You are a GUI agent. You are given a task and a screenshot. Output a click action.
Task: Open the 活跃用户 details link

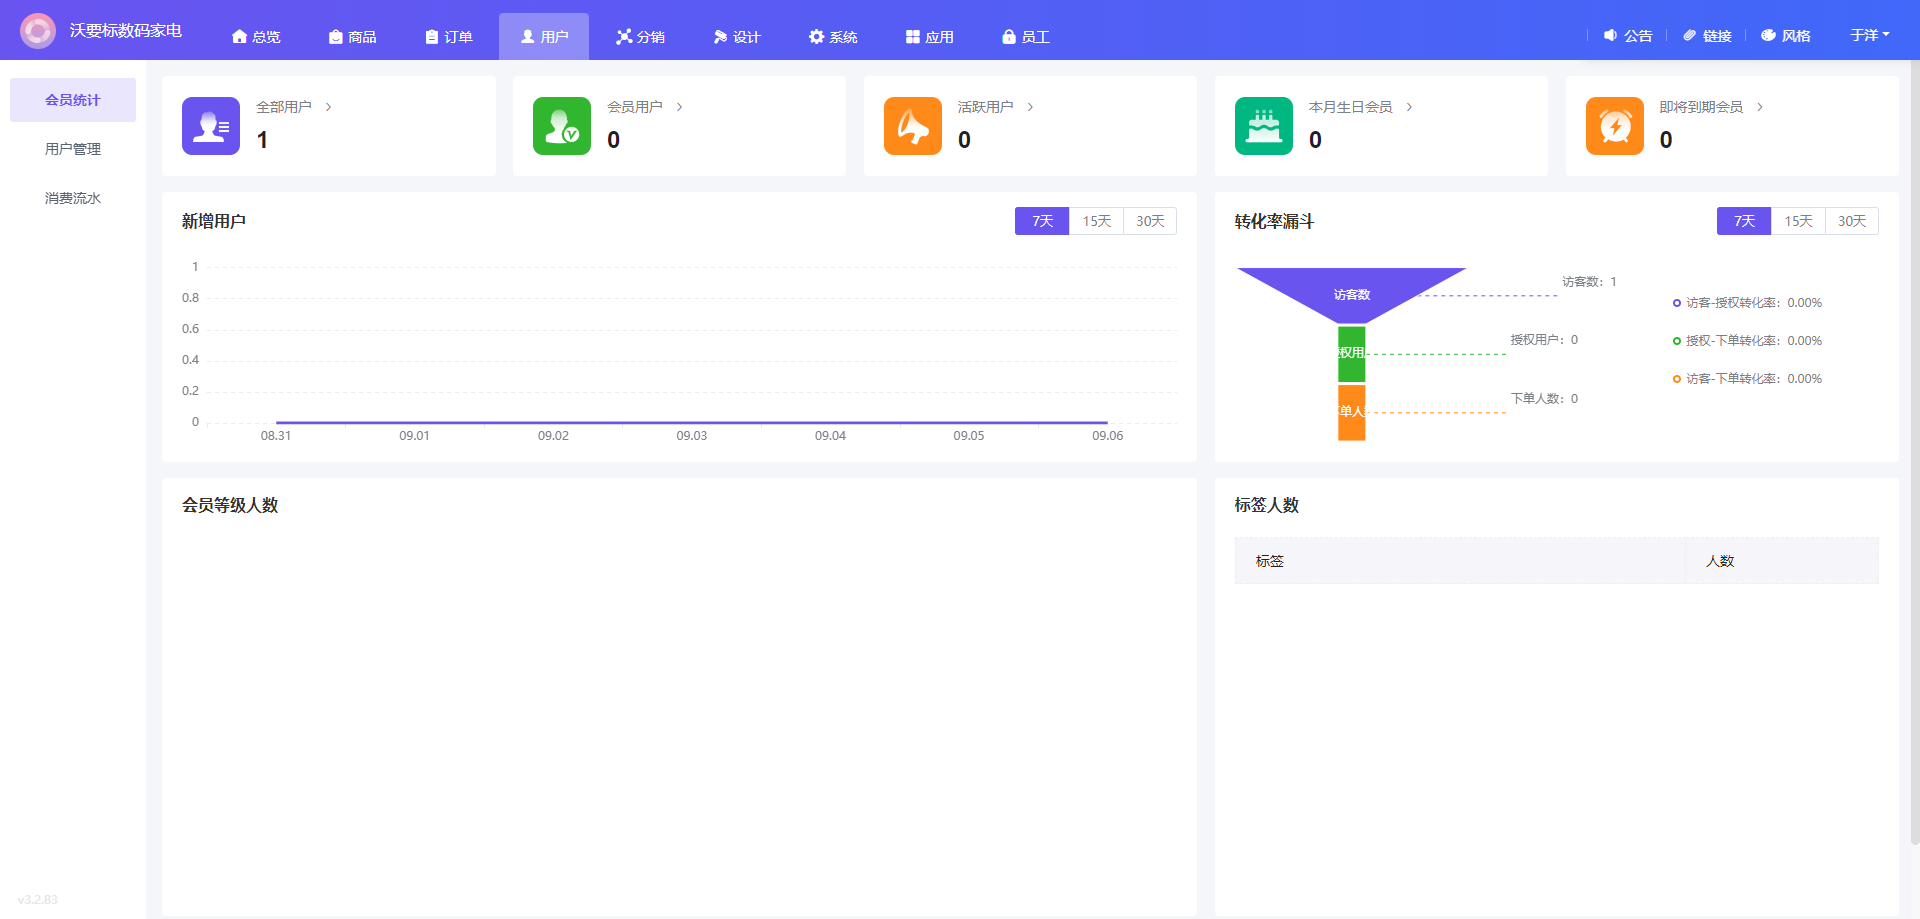(996, 107)
